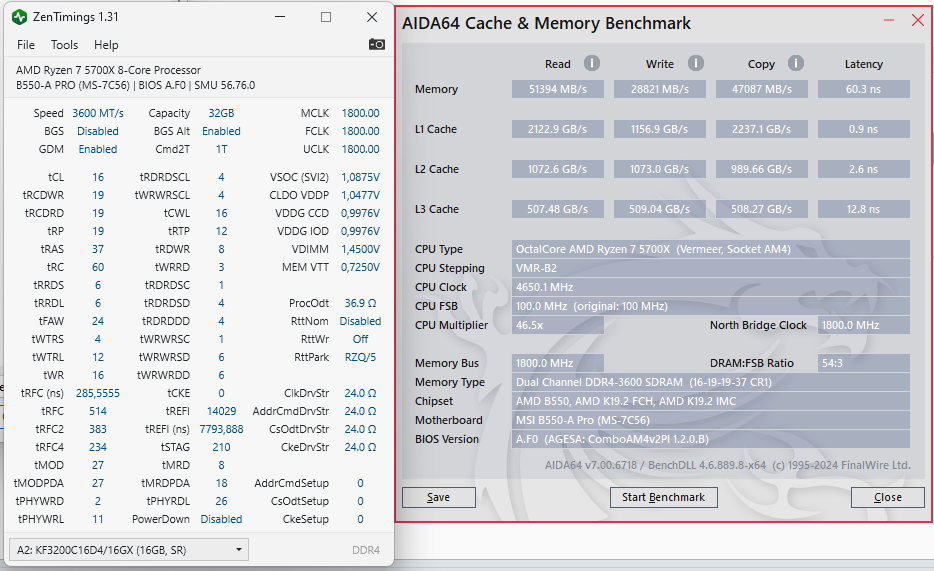This screenshot has height=571, width=934.
Task: Click Chipset value AMD B550 field
Action: pos(711,401)
